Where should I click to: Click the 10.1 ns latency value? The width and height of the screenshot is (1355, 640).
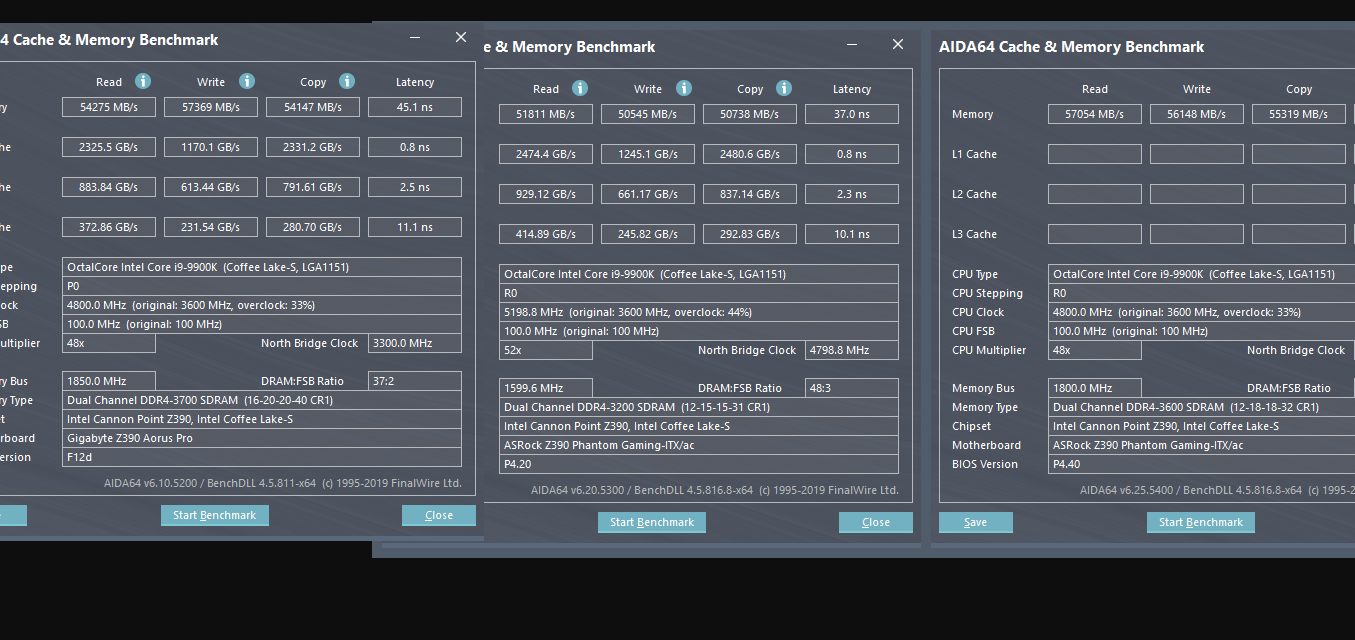852,234
